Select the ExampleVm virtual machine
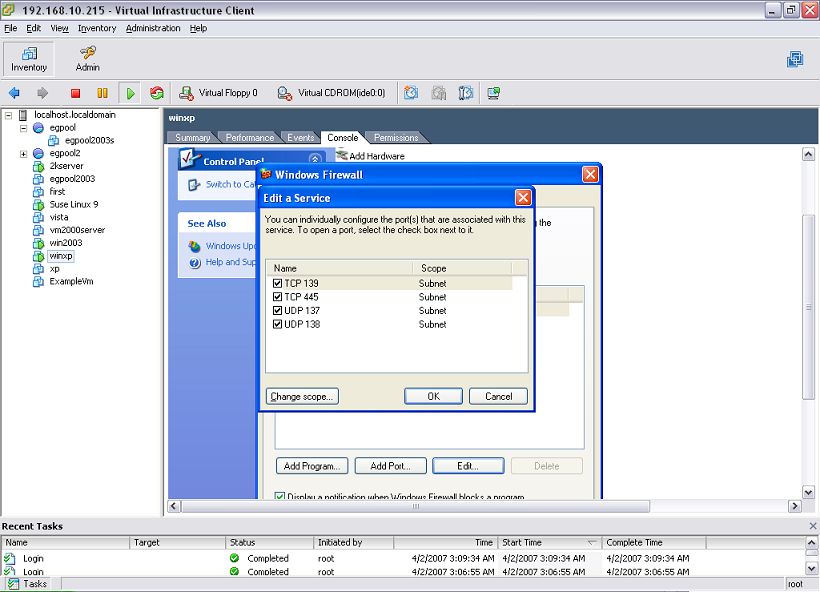The width and height of the screenshot is (820, 592). (71, 281)
